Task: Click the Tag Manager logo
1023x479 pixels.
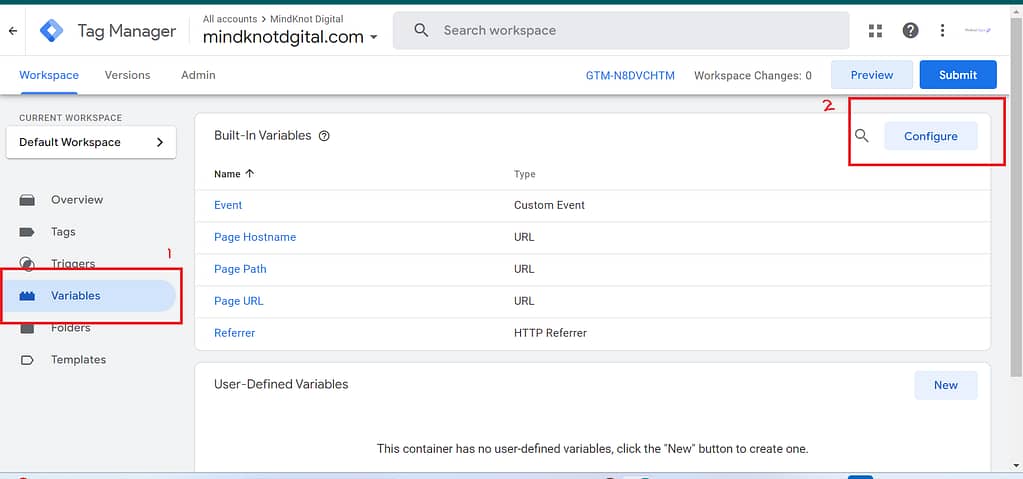Action: [51, 31]
